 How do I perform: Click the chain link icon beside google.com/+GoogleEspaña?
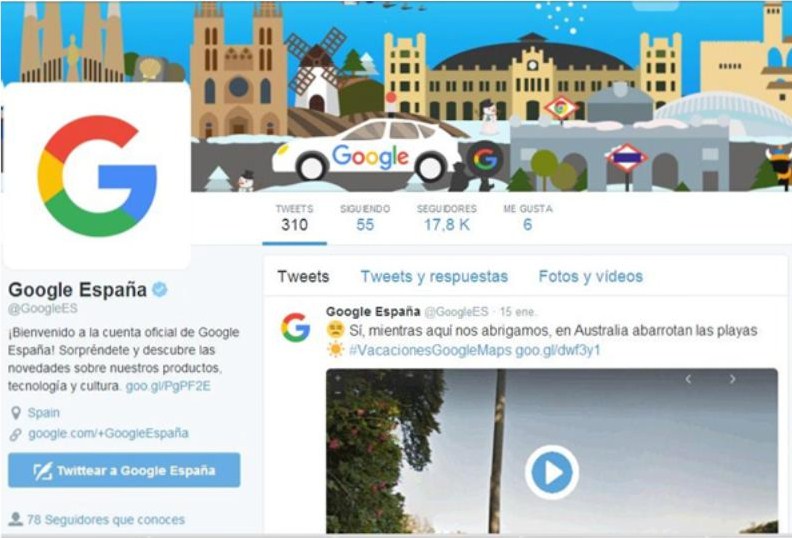pyautogui.click(x=16, y=434)
